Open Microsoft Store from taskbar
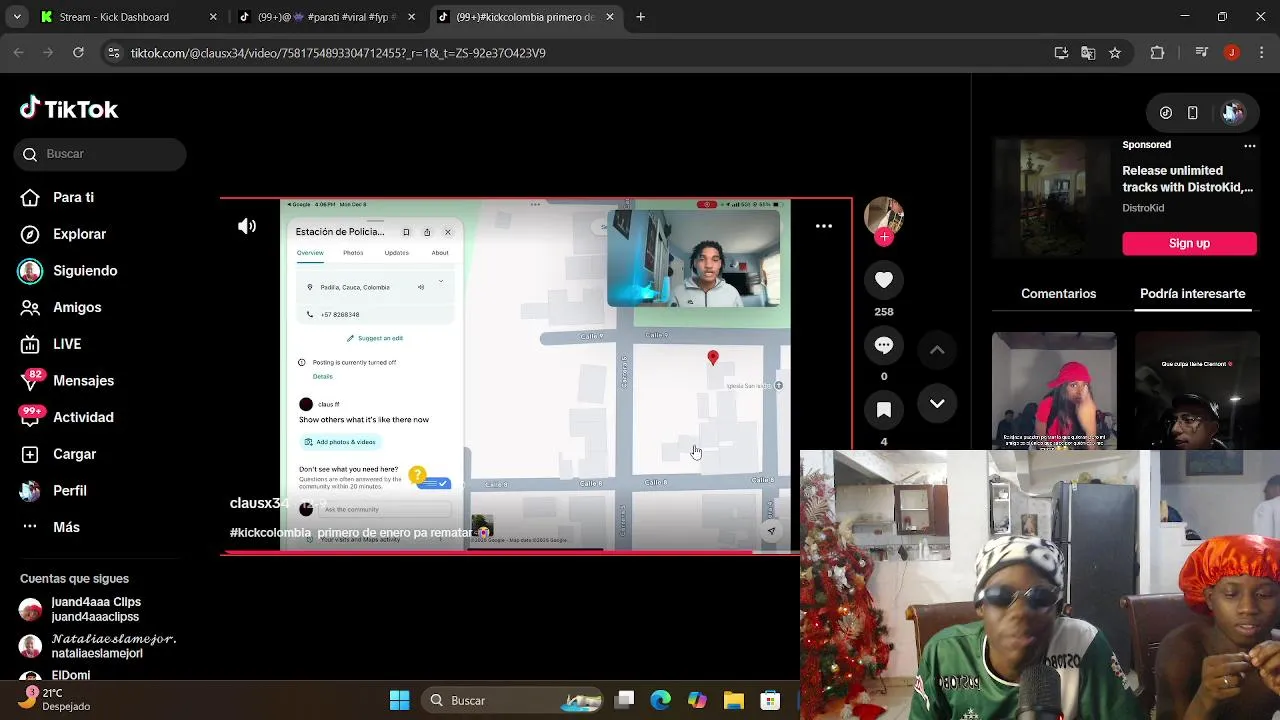This screenshot has width=1280, height=720. point(769,700)
